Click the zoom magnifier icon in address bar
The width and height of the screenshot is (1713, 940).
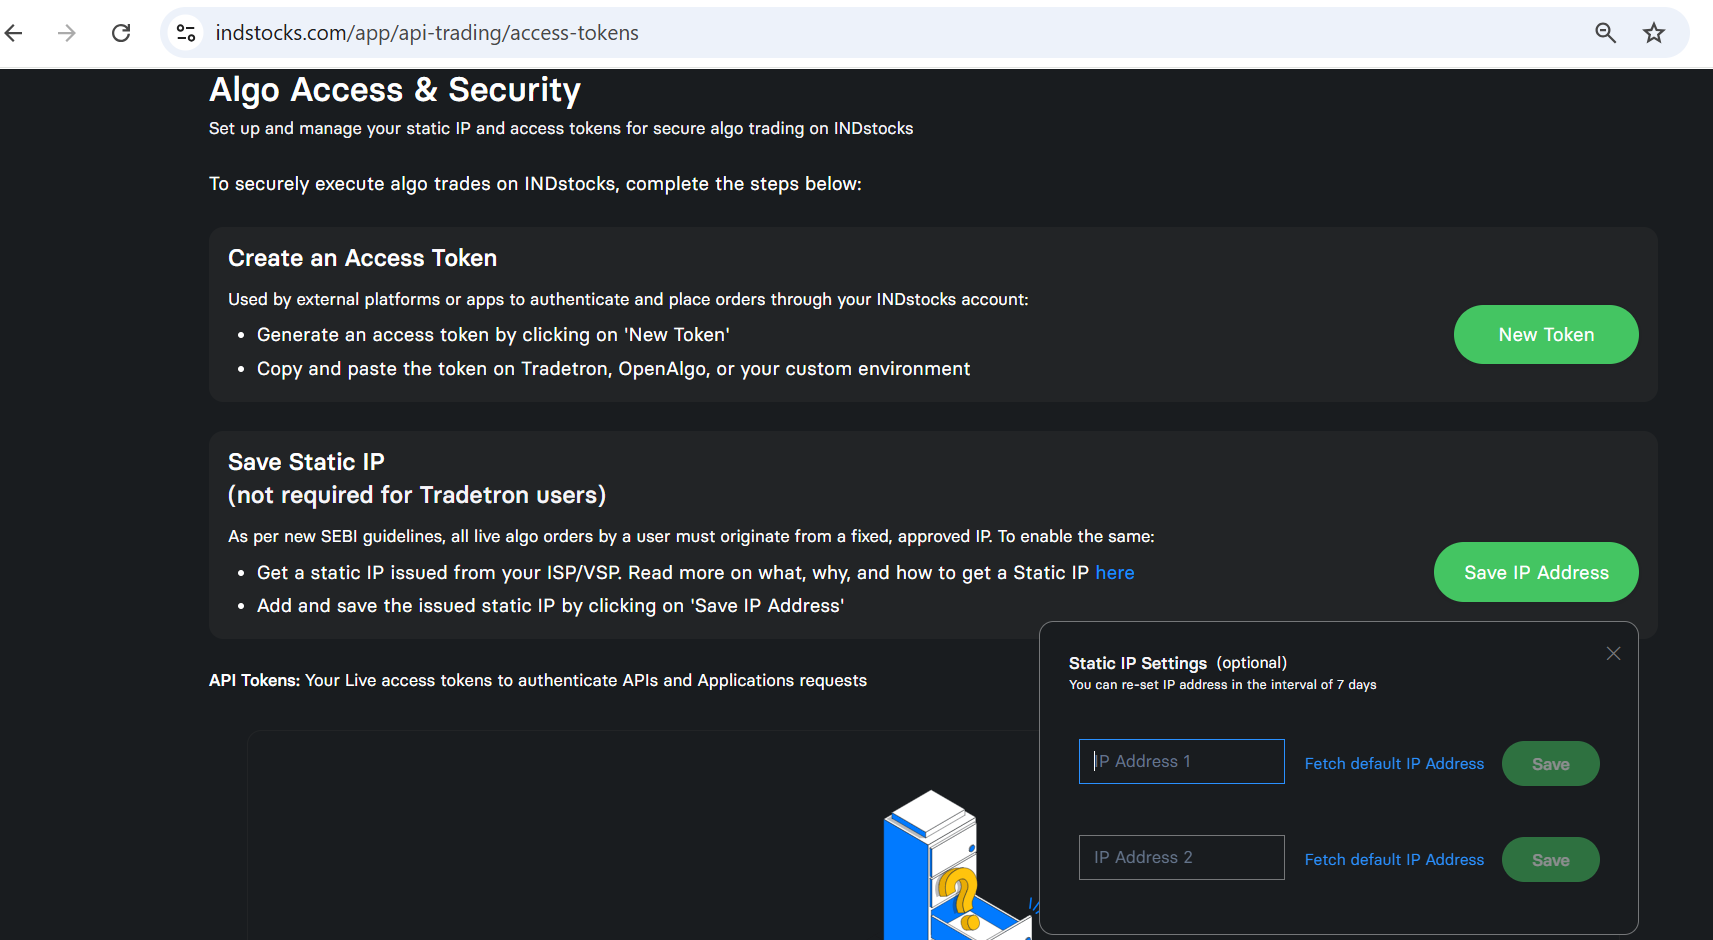(x=1605, y=33)
